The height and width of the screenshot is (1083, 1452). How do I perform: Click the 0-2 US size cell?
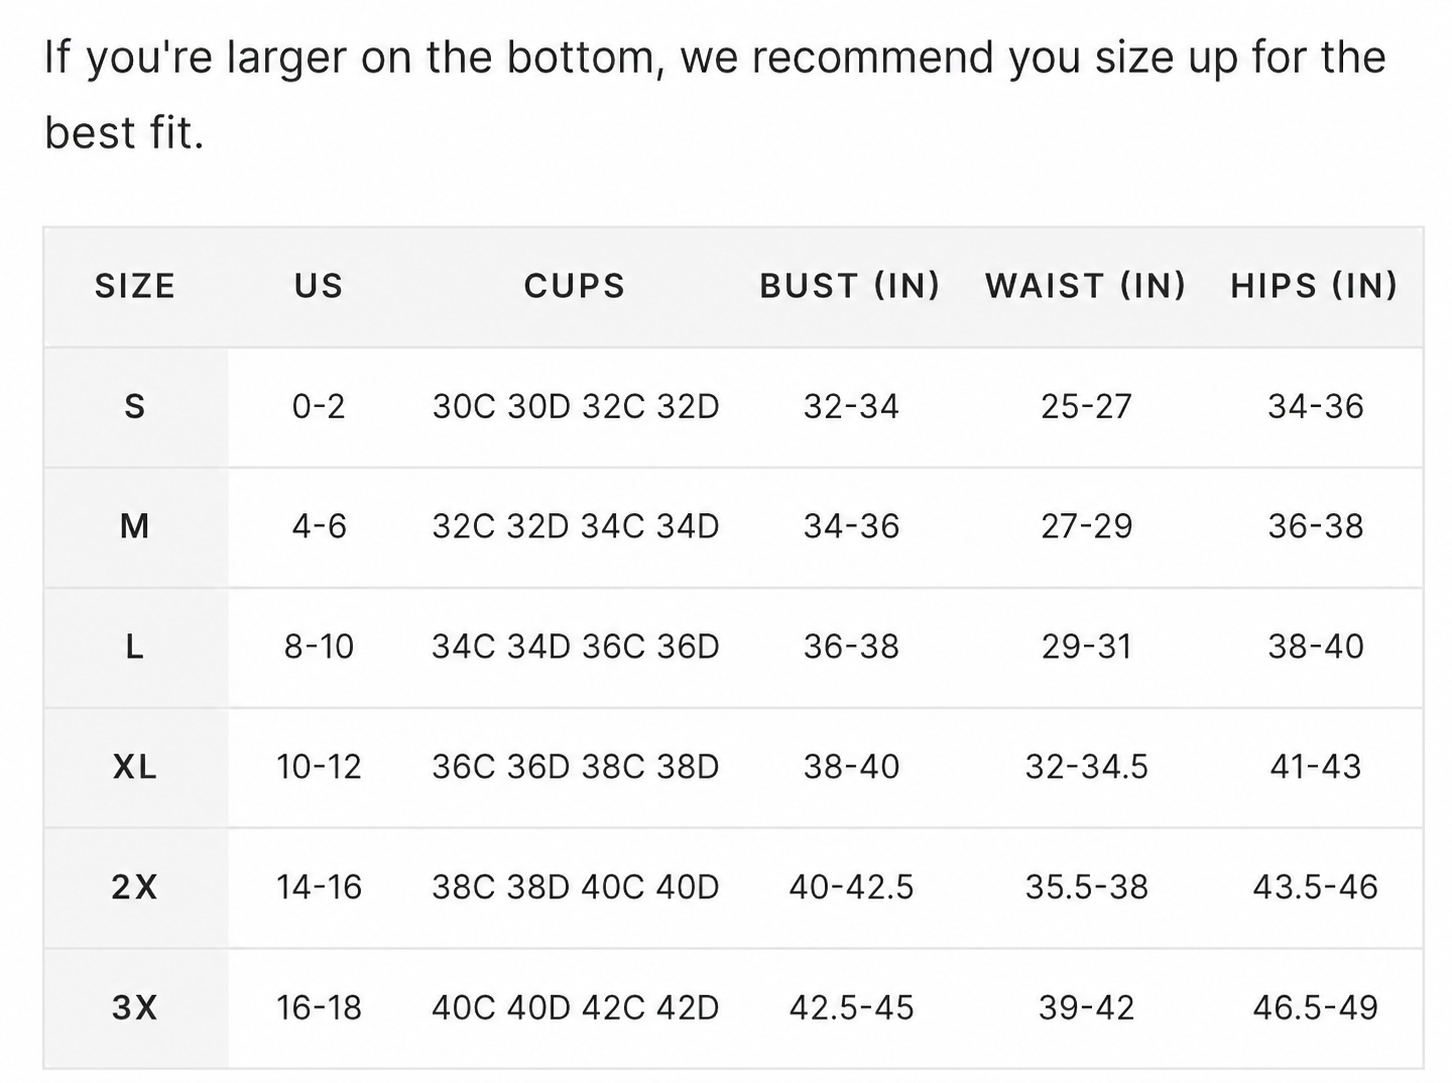(318, 407)
